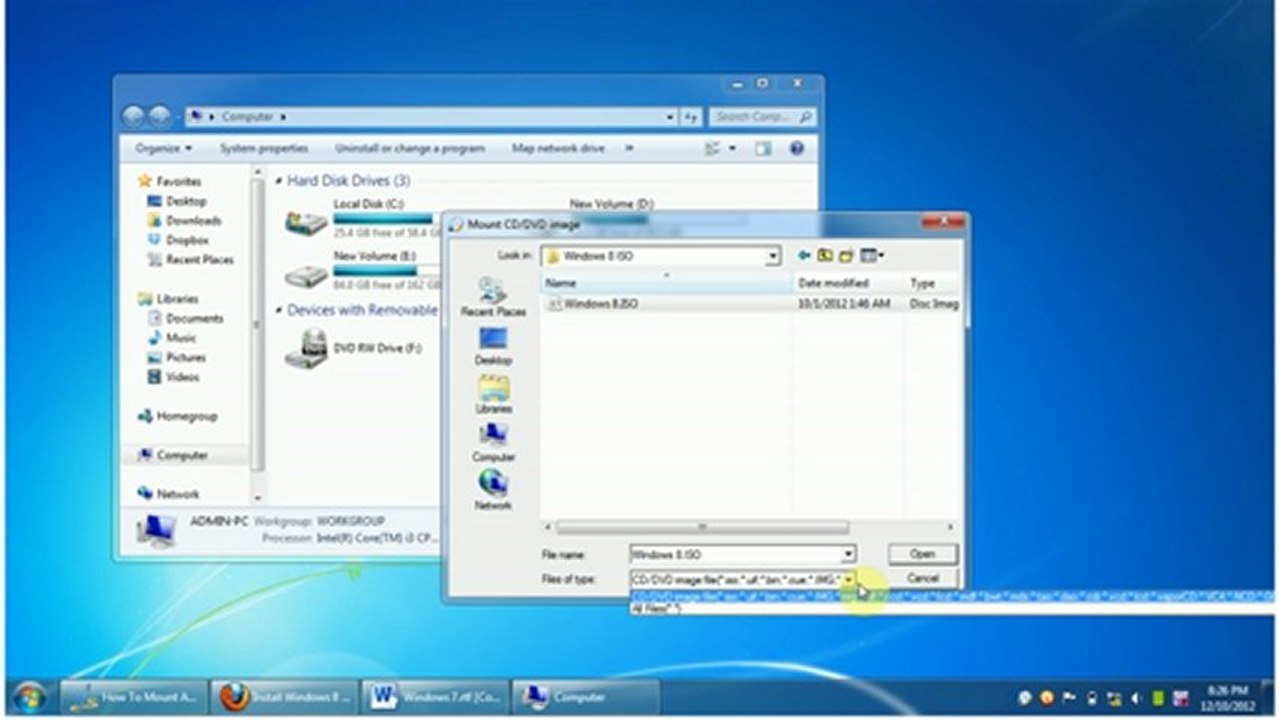
Task: Toggle Explorer's preview pane icon
Action: (x=763, y=148)
